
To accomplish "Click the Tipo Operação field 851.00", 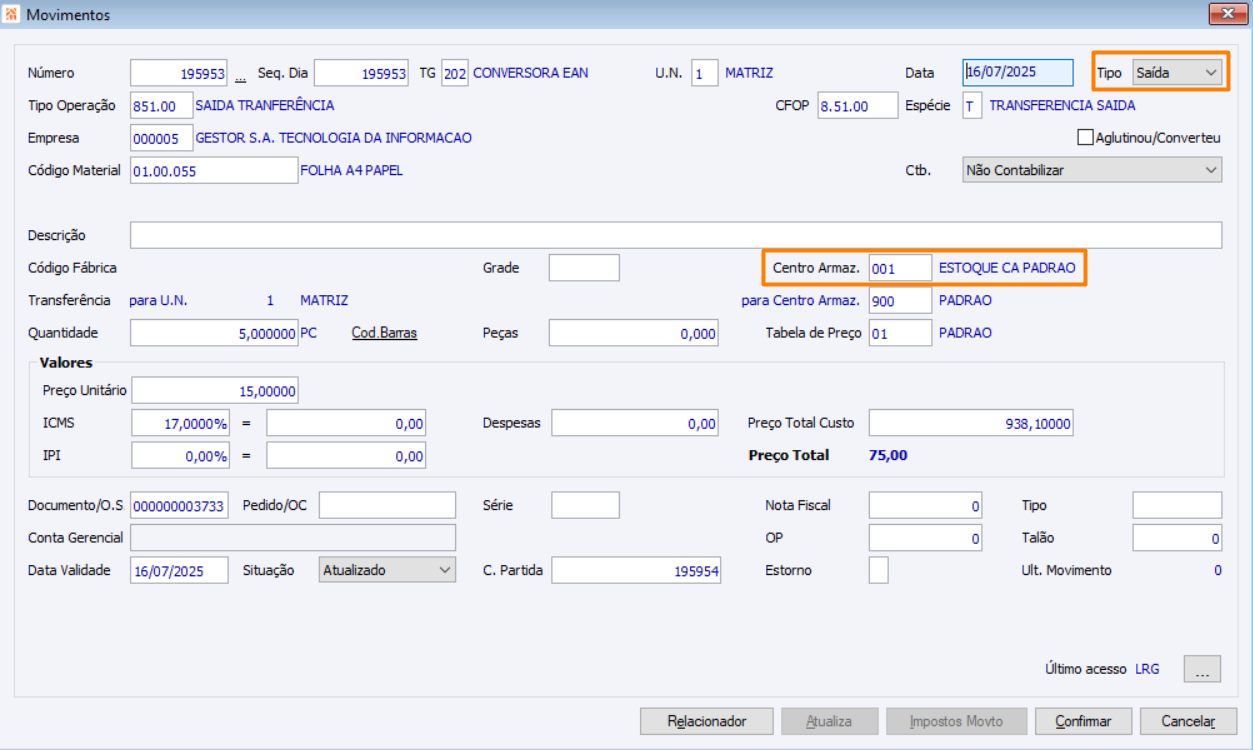I will (160, 105).
